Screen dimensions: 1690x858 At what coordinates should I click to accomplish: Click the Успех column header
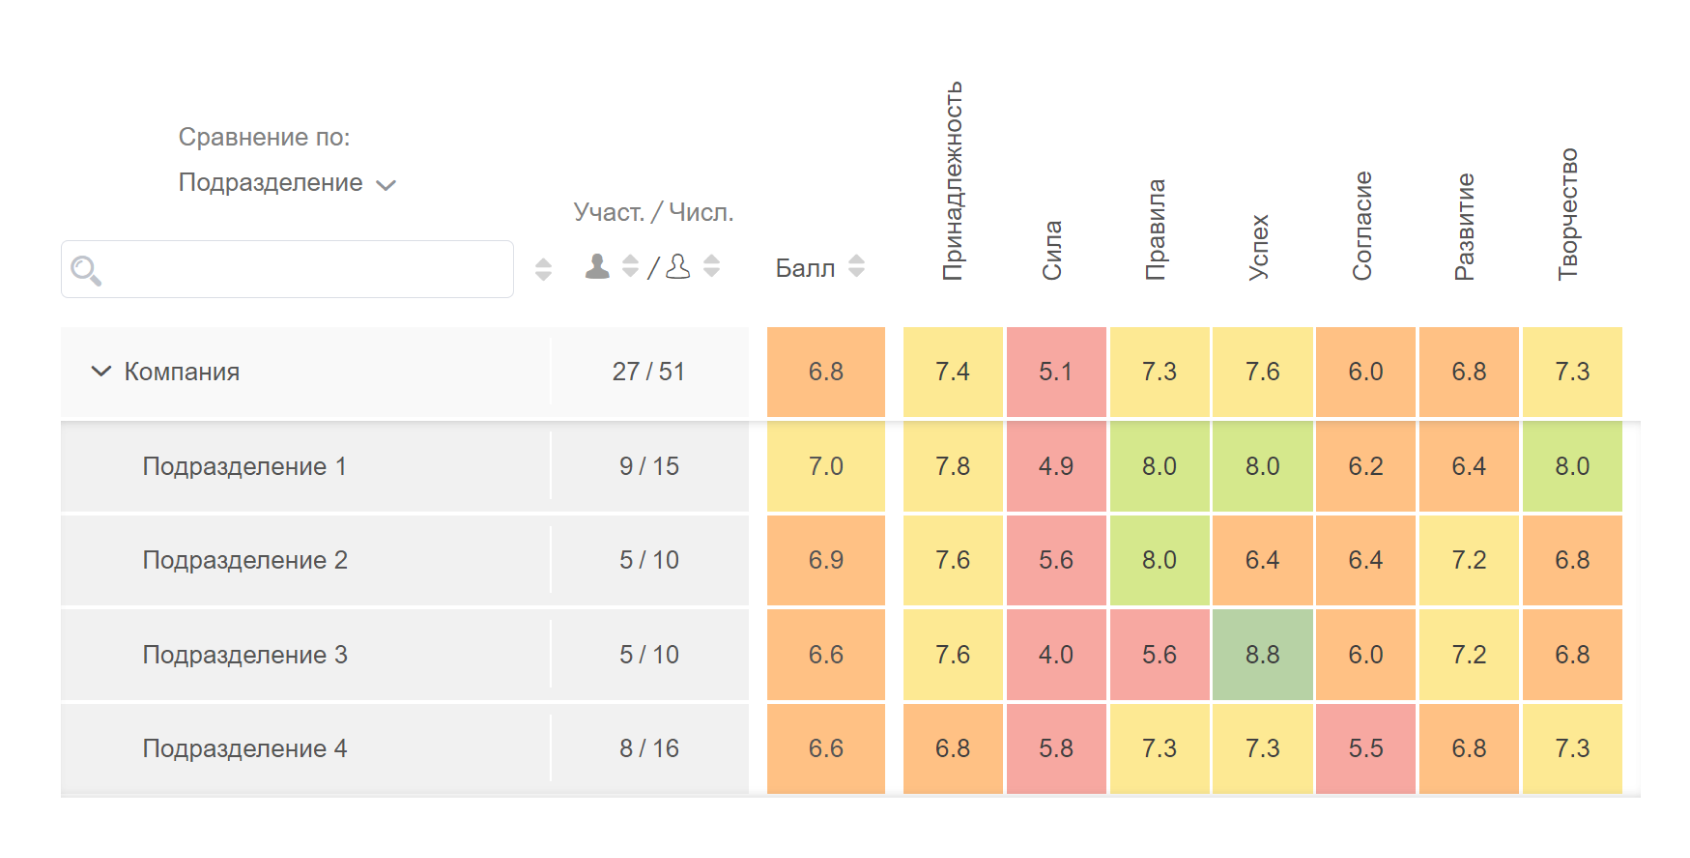pyautogui.click(x=1259, y=246)
